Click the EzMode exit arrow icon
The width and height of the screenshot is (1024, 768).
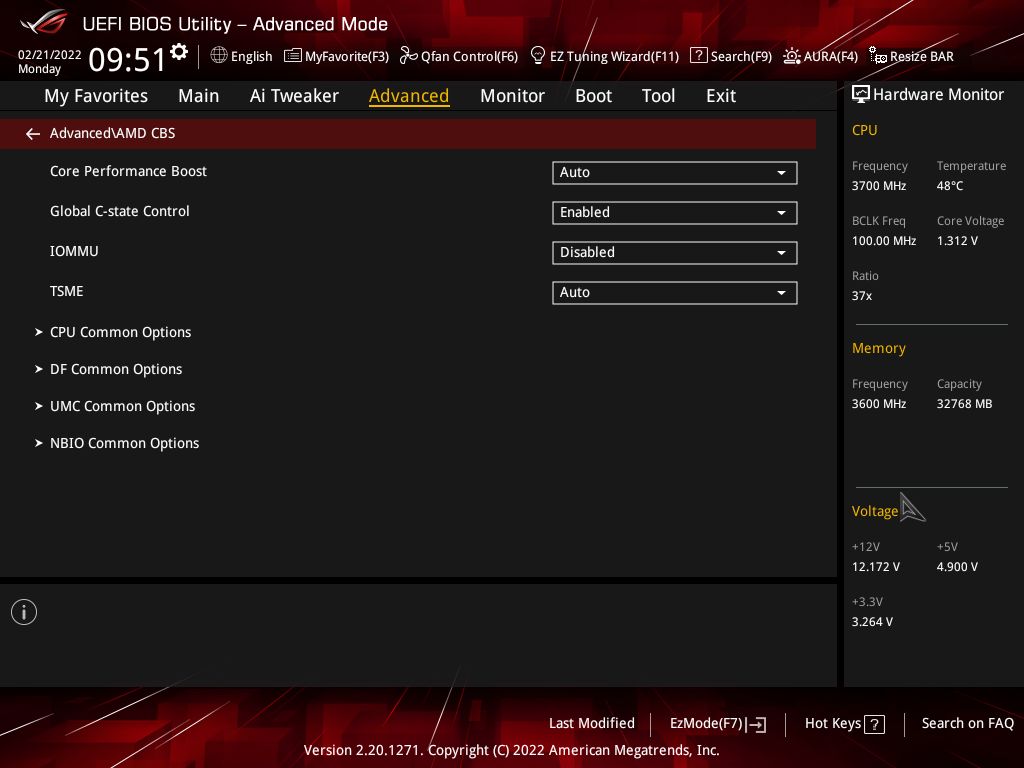coord(756,724)
